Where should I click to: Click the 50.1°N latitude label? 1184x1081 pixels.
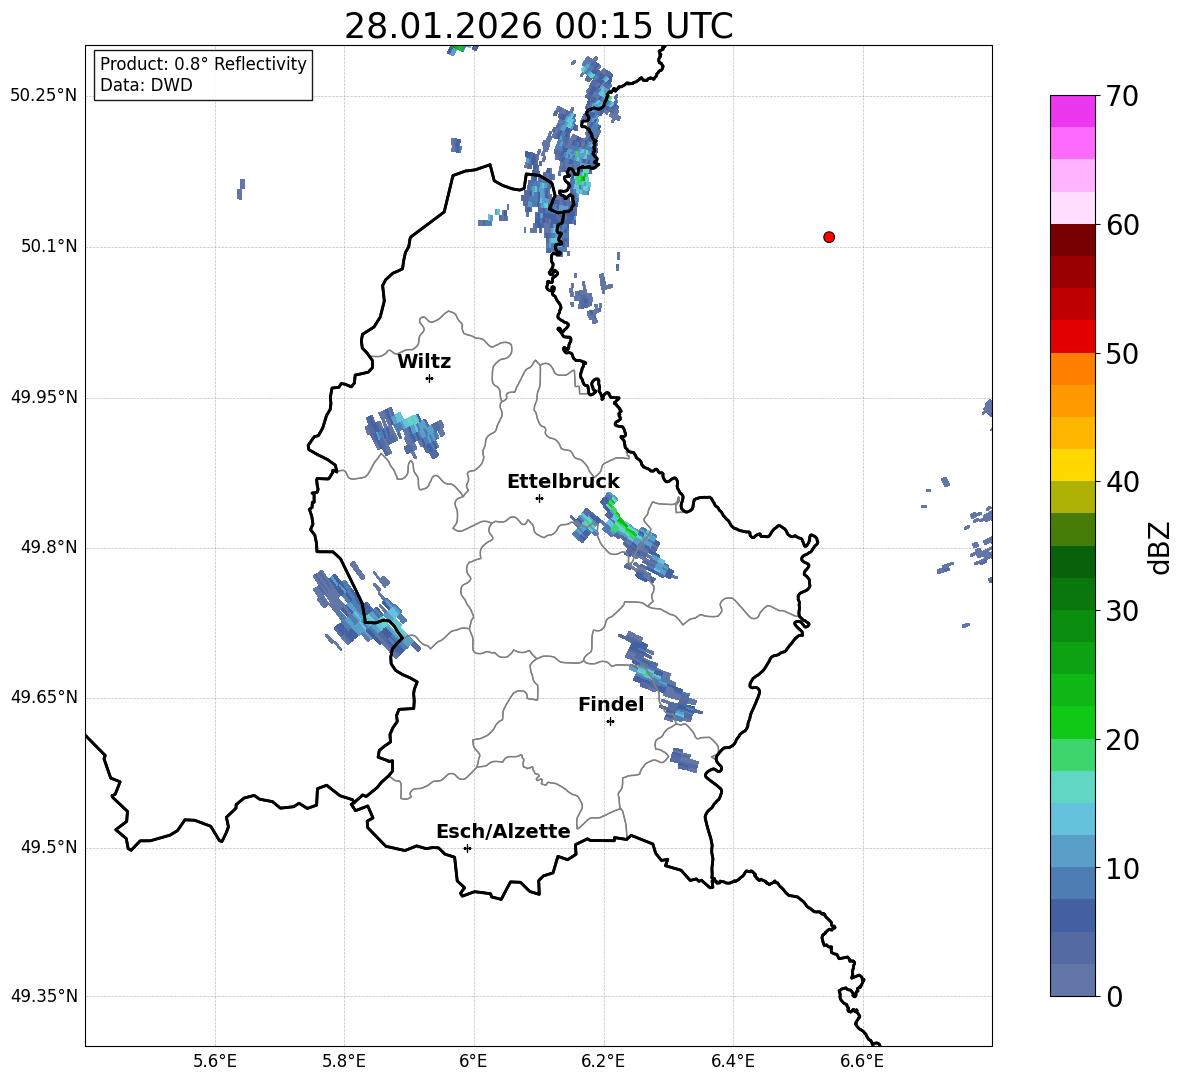point(49,246)
